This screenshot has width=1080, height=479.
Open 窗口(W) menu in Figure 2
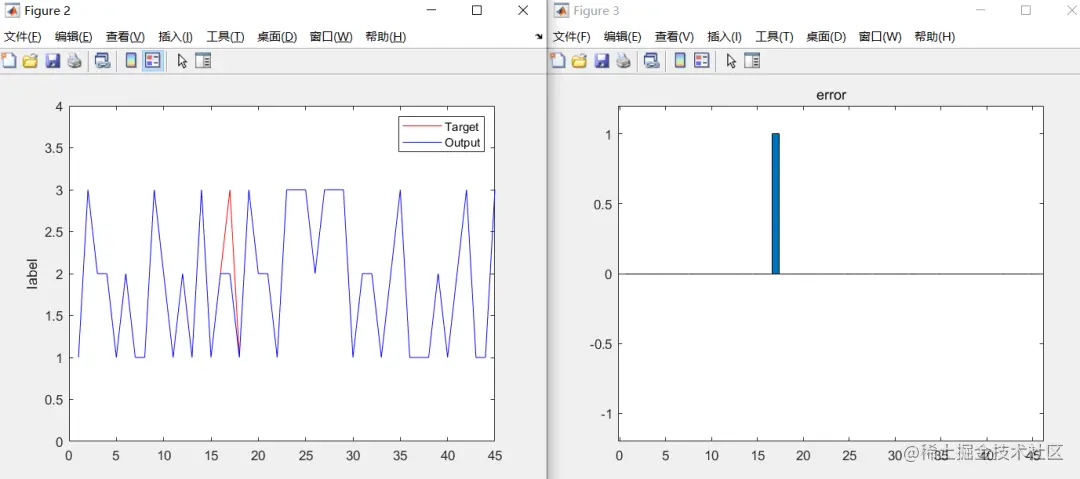tap(331, 37)
